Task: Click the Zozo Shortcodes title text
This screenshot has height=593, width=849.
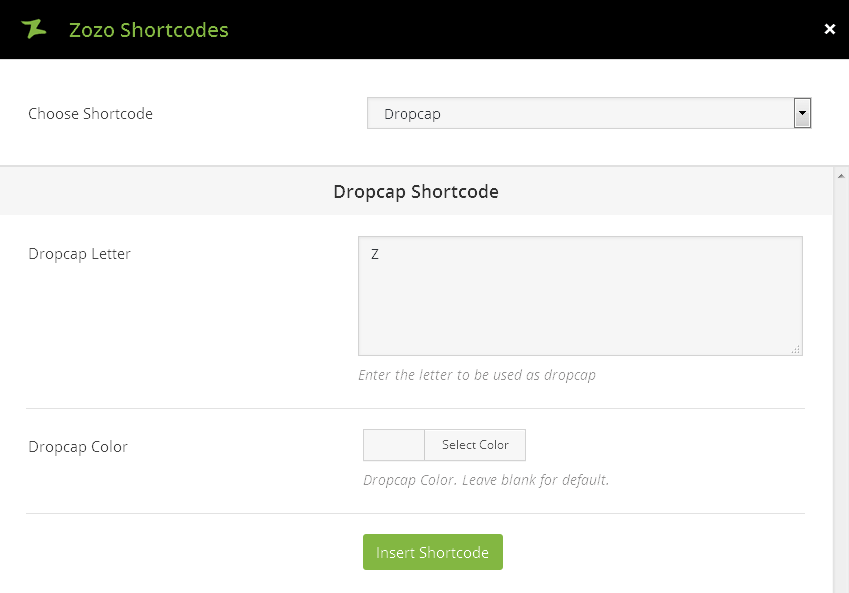Action: click(x=148, y=30)
